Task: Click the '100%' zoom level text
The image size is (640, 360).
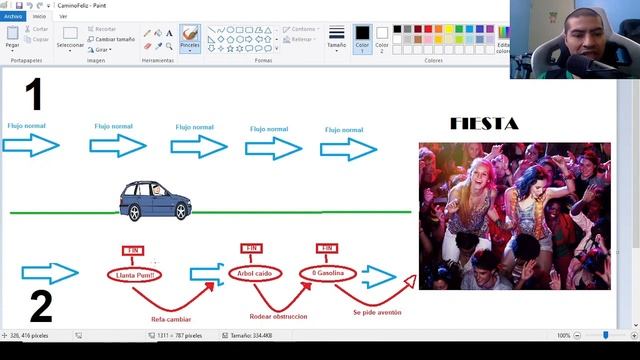Action: pos(563,336)
